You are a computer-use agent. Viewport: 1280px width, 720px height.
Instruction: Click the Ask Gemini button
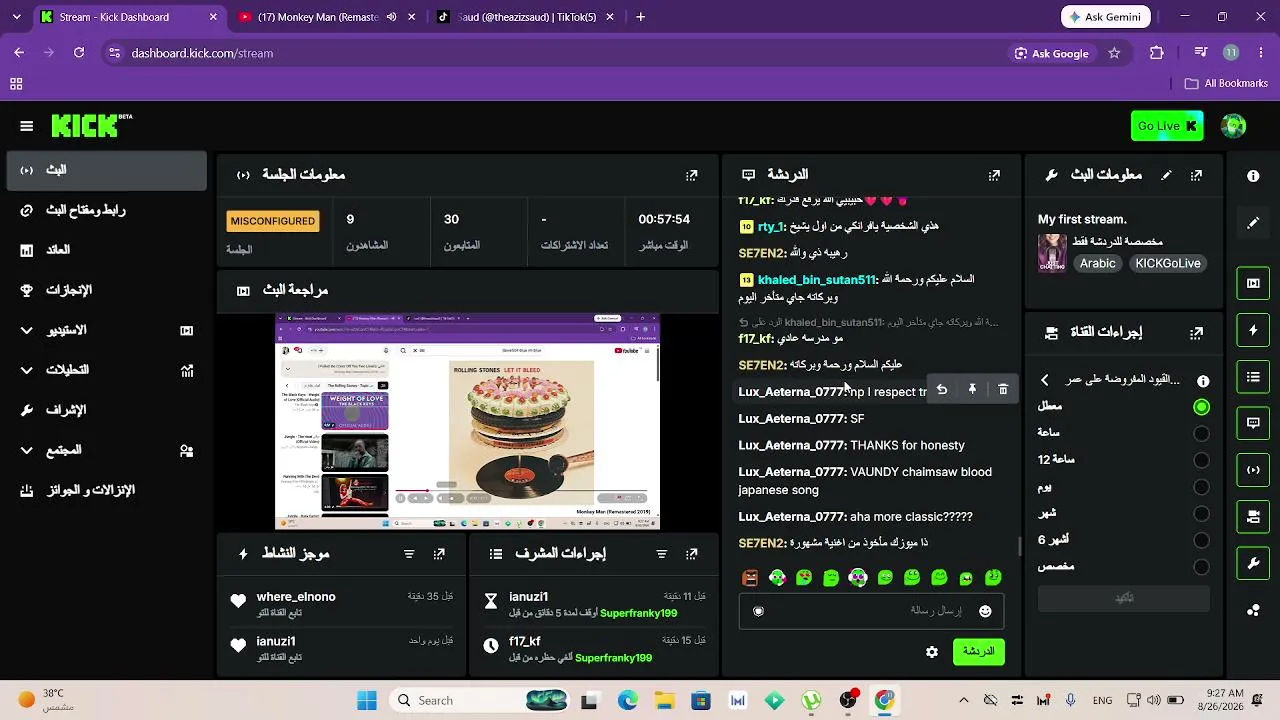point(1106,17)
